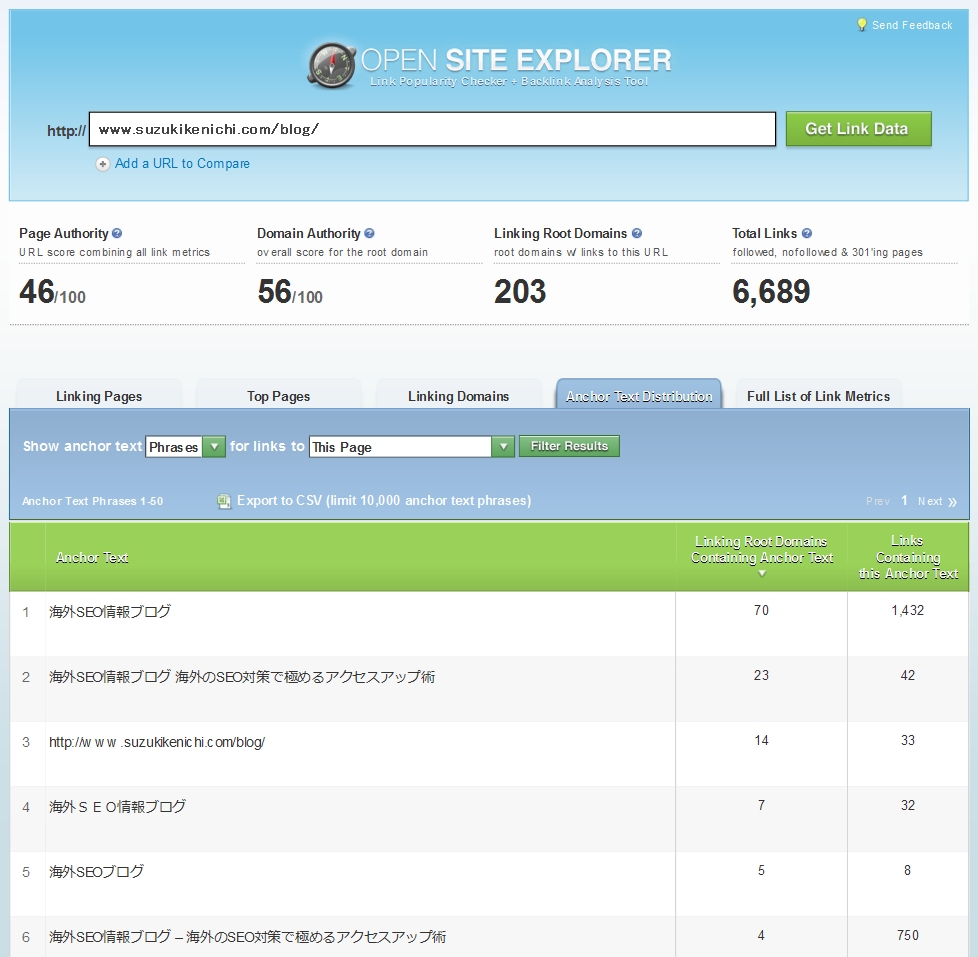978x957 pixels.
Task: Open the Phrases anchor text dropdown
Action: pyautogui.click(x=185, y=447)
